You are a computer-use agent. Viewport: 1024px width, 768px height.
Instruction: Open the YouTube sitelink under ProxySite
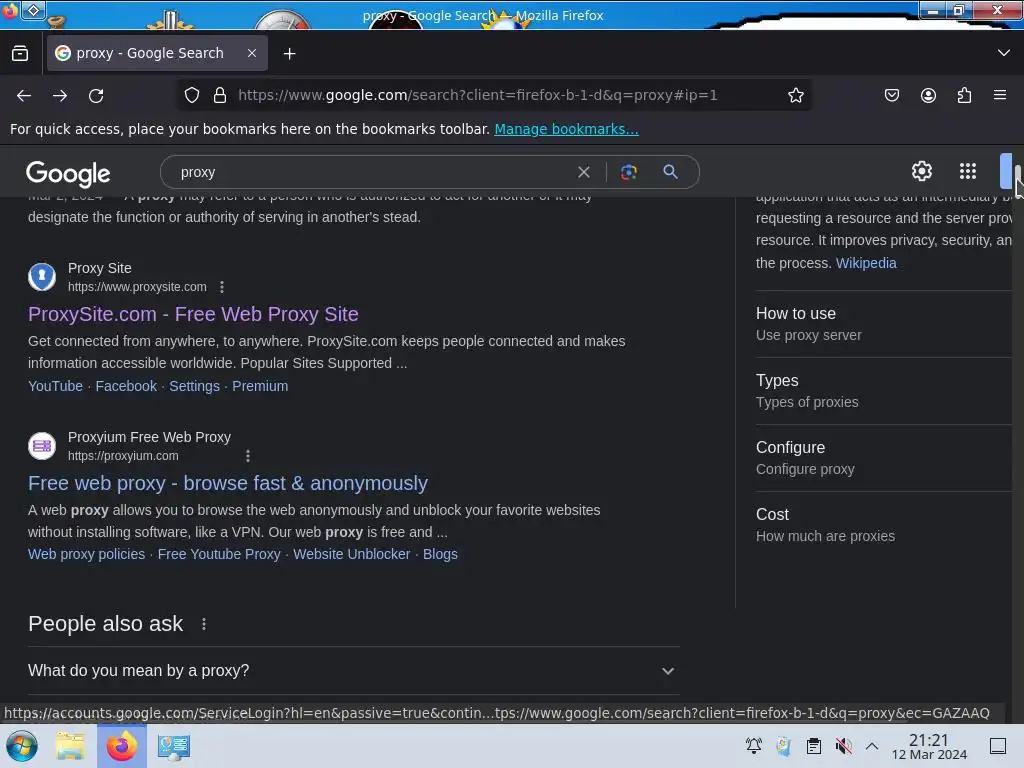[x=56, y=386]
